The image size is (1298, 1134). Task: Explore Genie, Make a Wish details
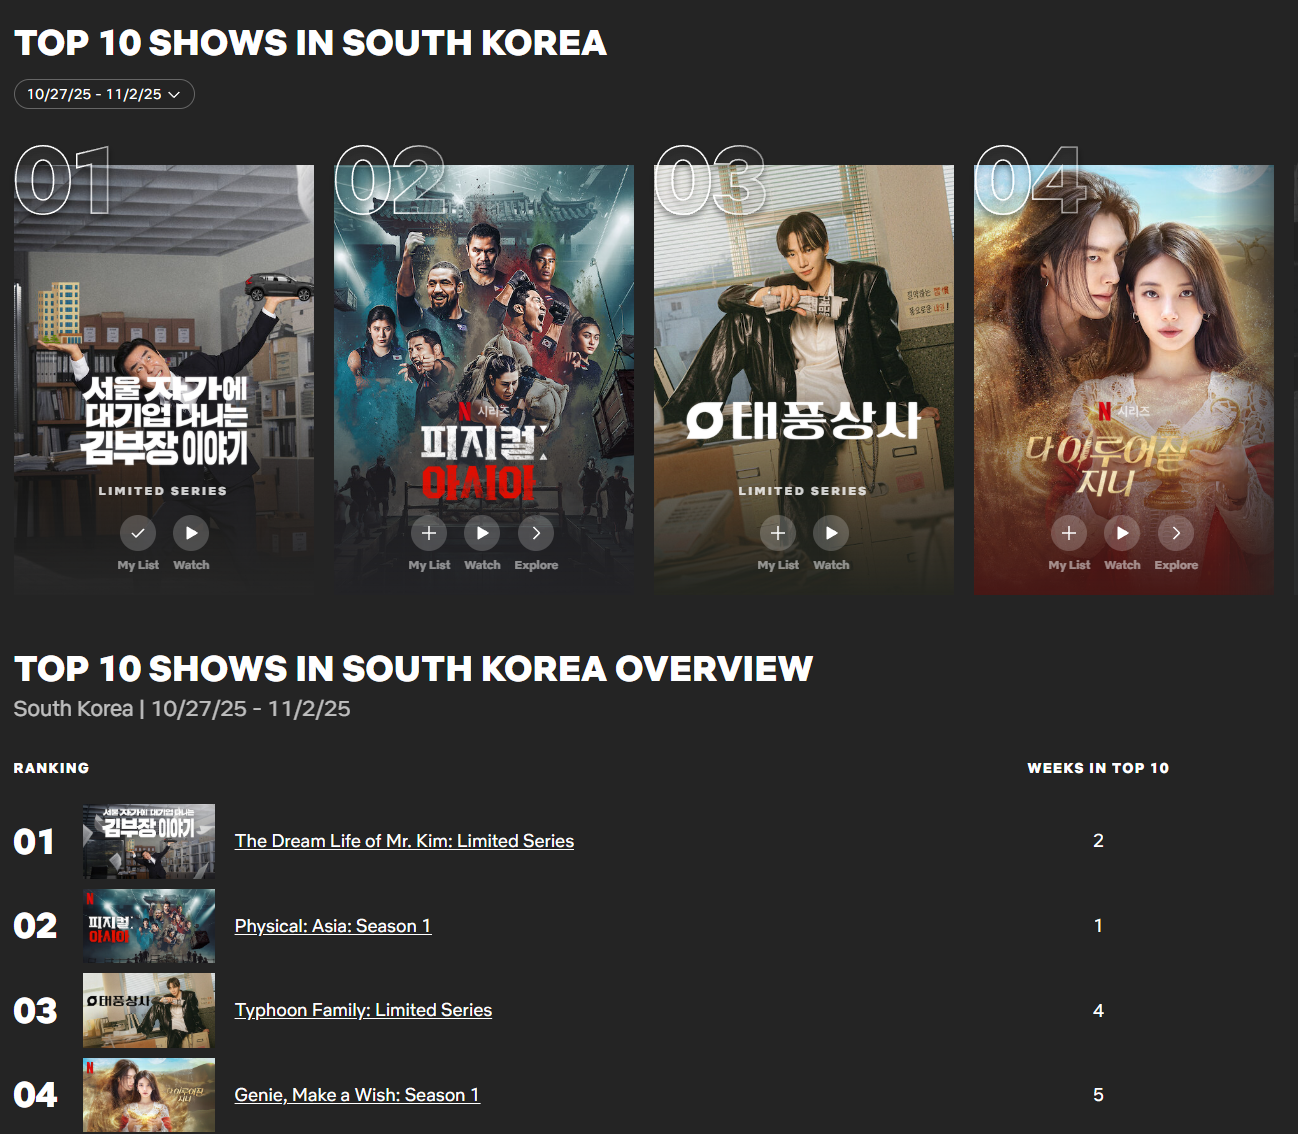(1176, 533)
